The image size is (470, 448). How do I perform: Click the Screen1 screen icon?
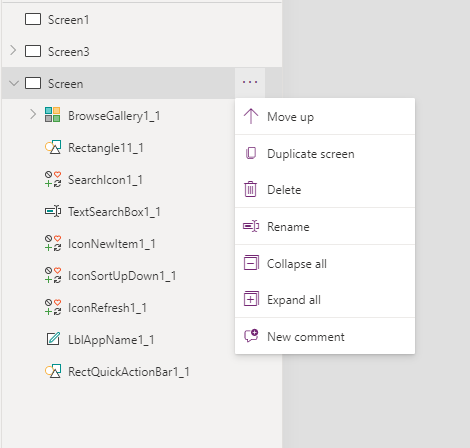click(x=33, y=19)
